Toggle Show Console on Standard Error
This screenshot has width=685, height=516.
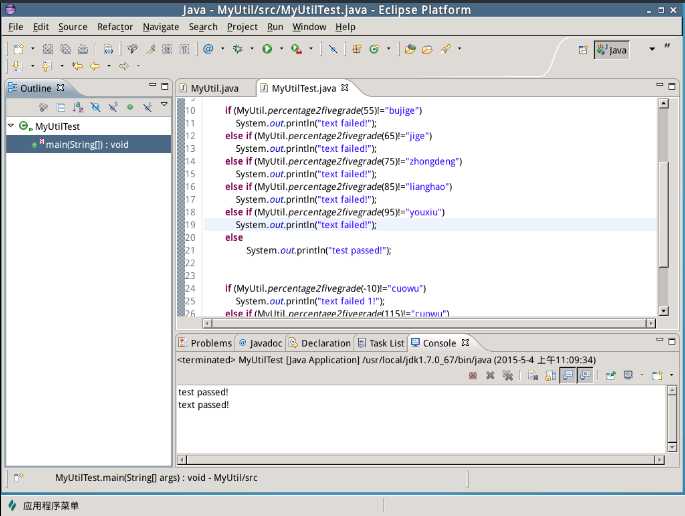[585, 375]
